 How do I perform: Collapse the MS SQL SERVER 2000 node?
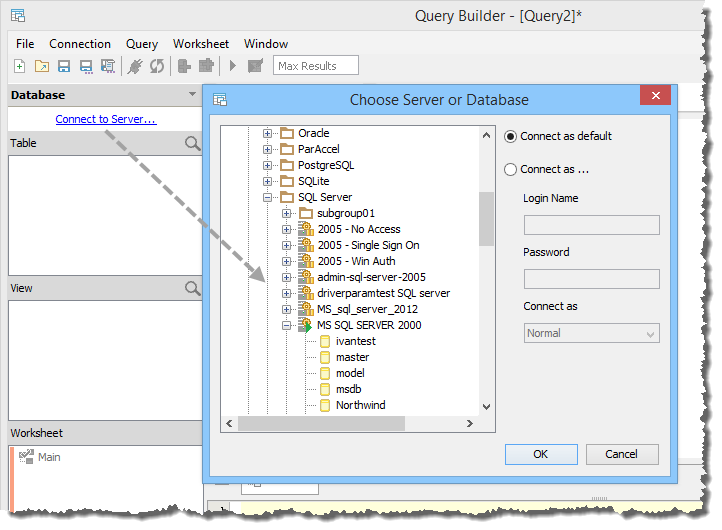pyautogui.click(x=286, y=326)
